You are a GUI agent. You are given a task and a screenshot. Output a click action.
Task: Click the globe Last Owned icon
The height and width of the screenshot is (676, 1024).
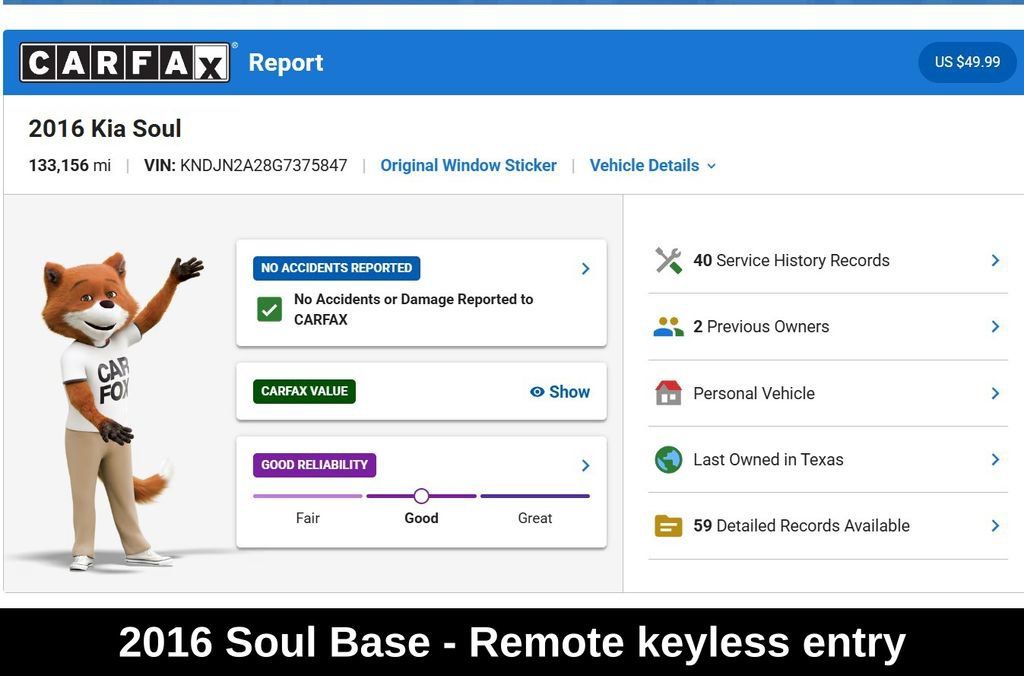pyautogui.click(x=668, y=460)
